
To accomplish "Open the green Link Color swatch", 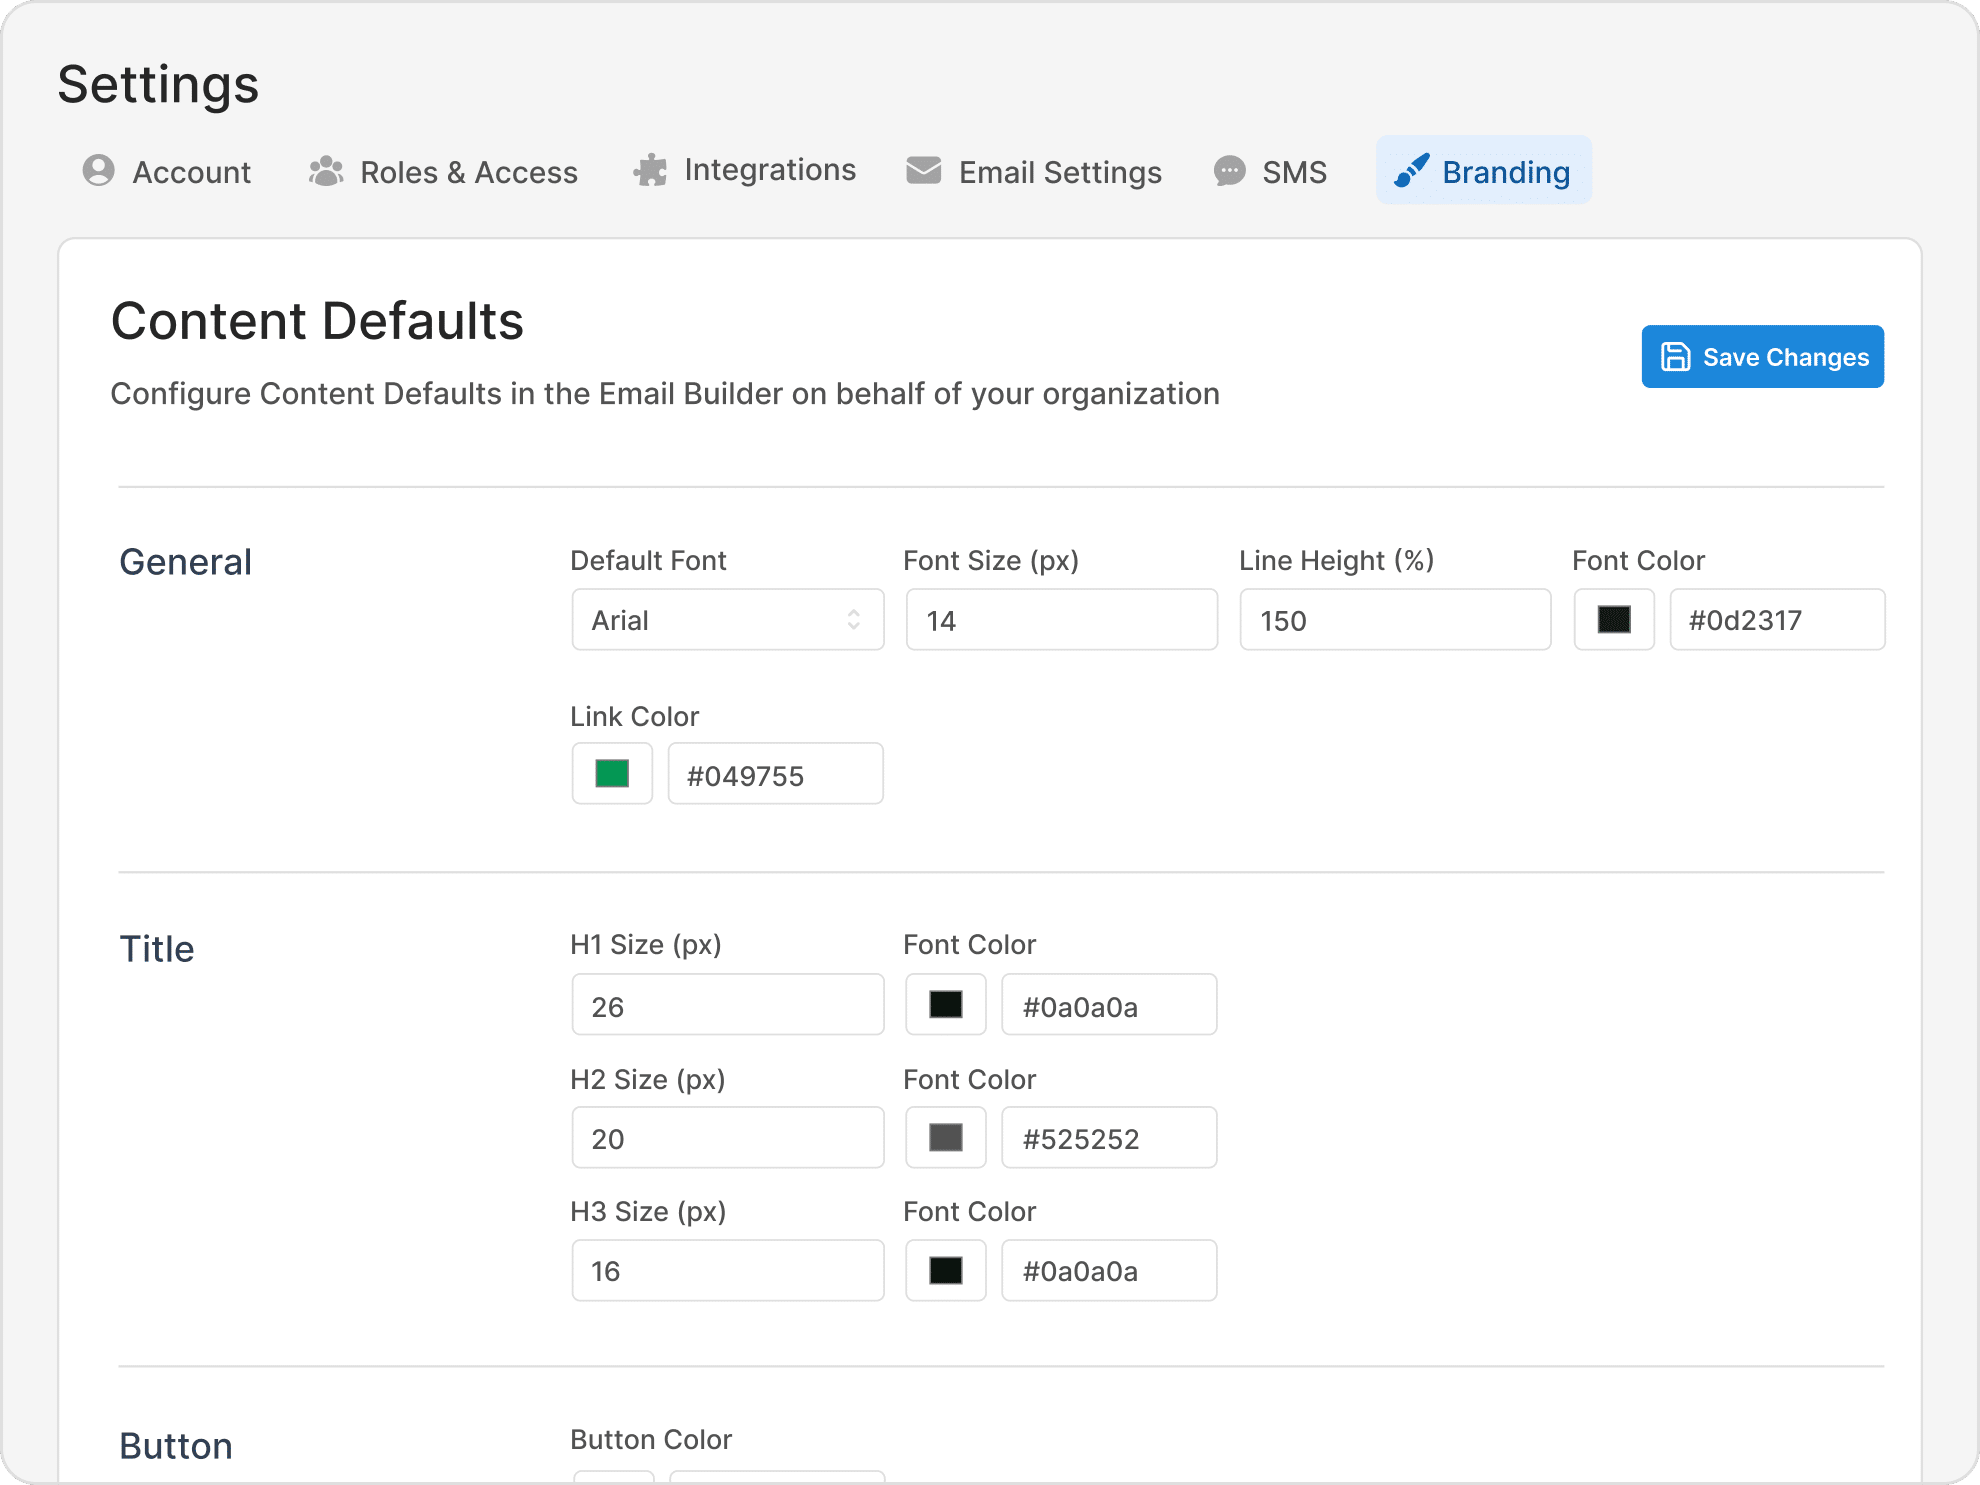I will [612, 774].
